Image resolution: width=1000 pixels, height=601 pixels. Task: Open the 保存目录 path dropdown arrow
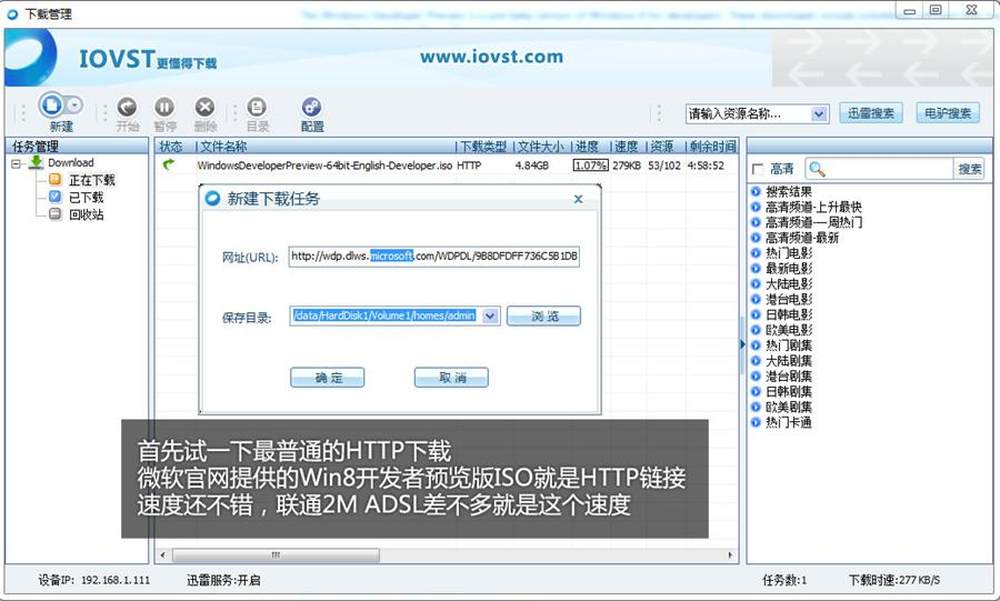[x=490, y=316]
